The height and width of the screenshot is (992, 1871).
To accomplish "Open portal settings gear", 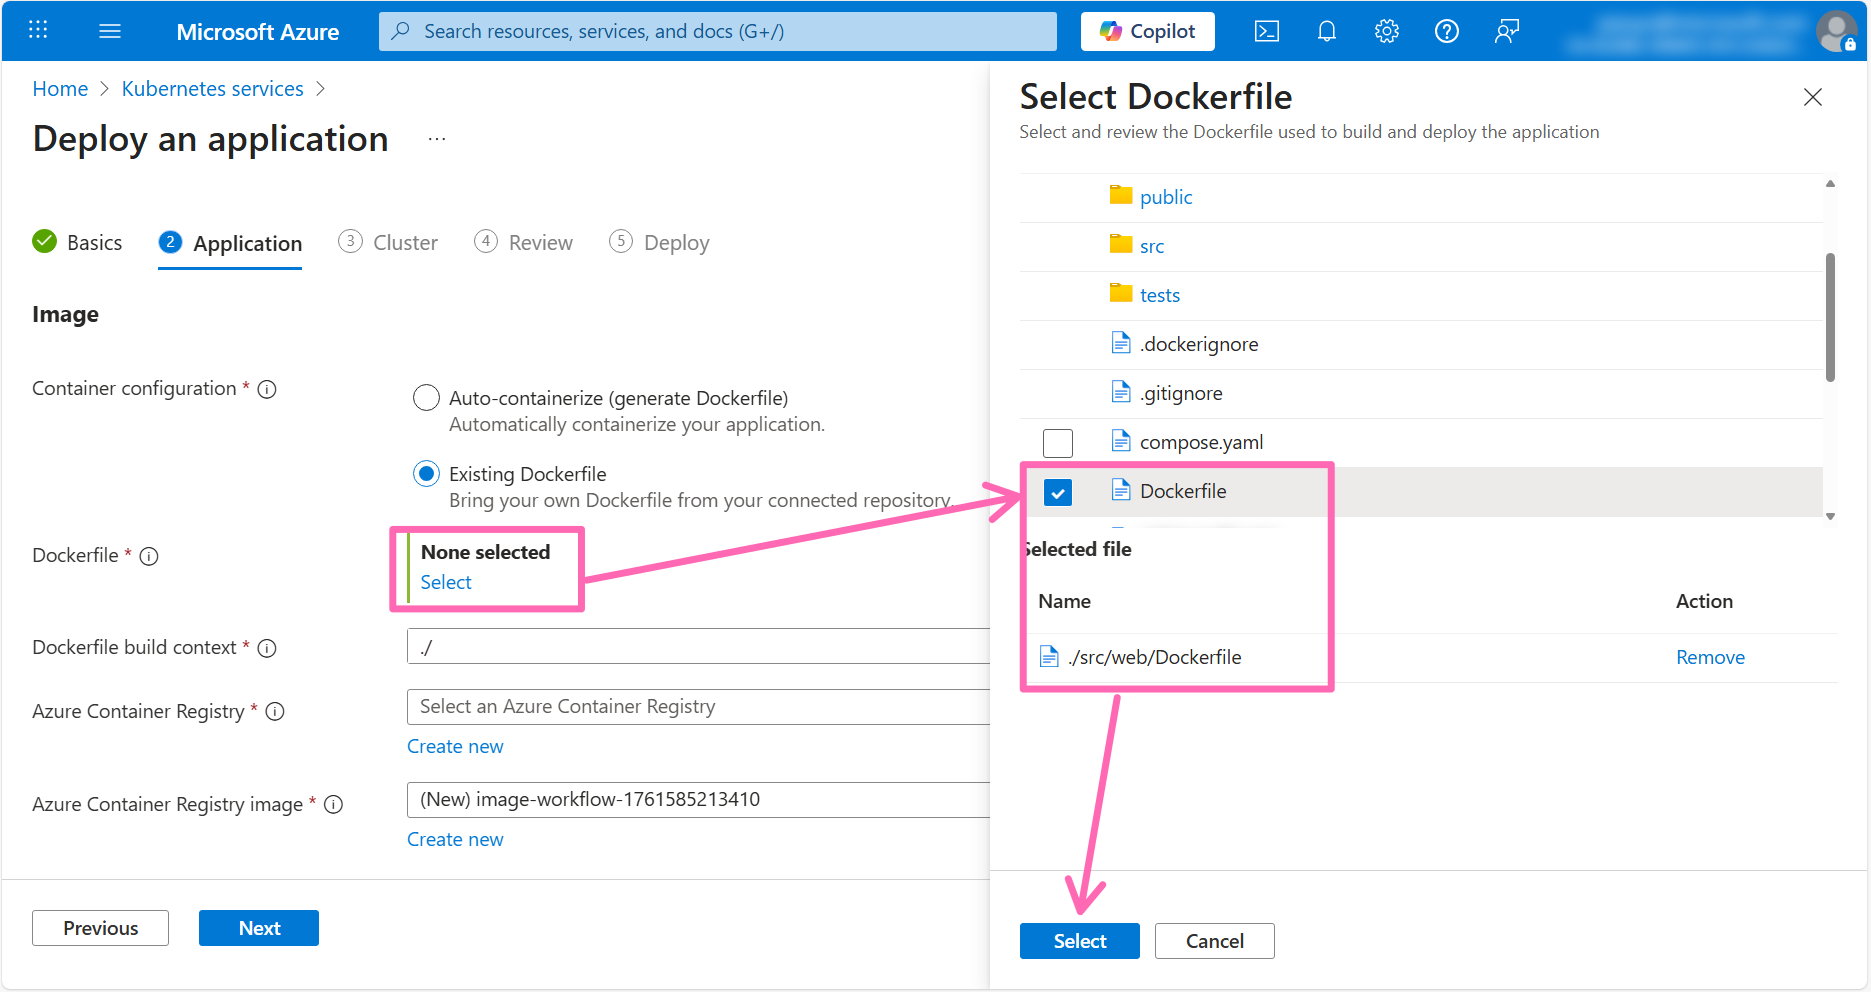I will tap(1386, 31).
